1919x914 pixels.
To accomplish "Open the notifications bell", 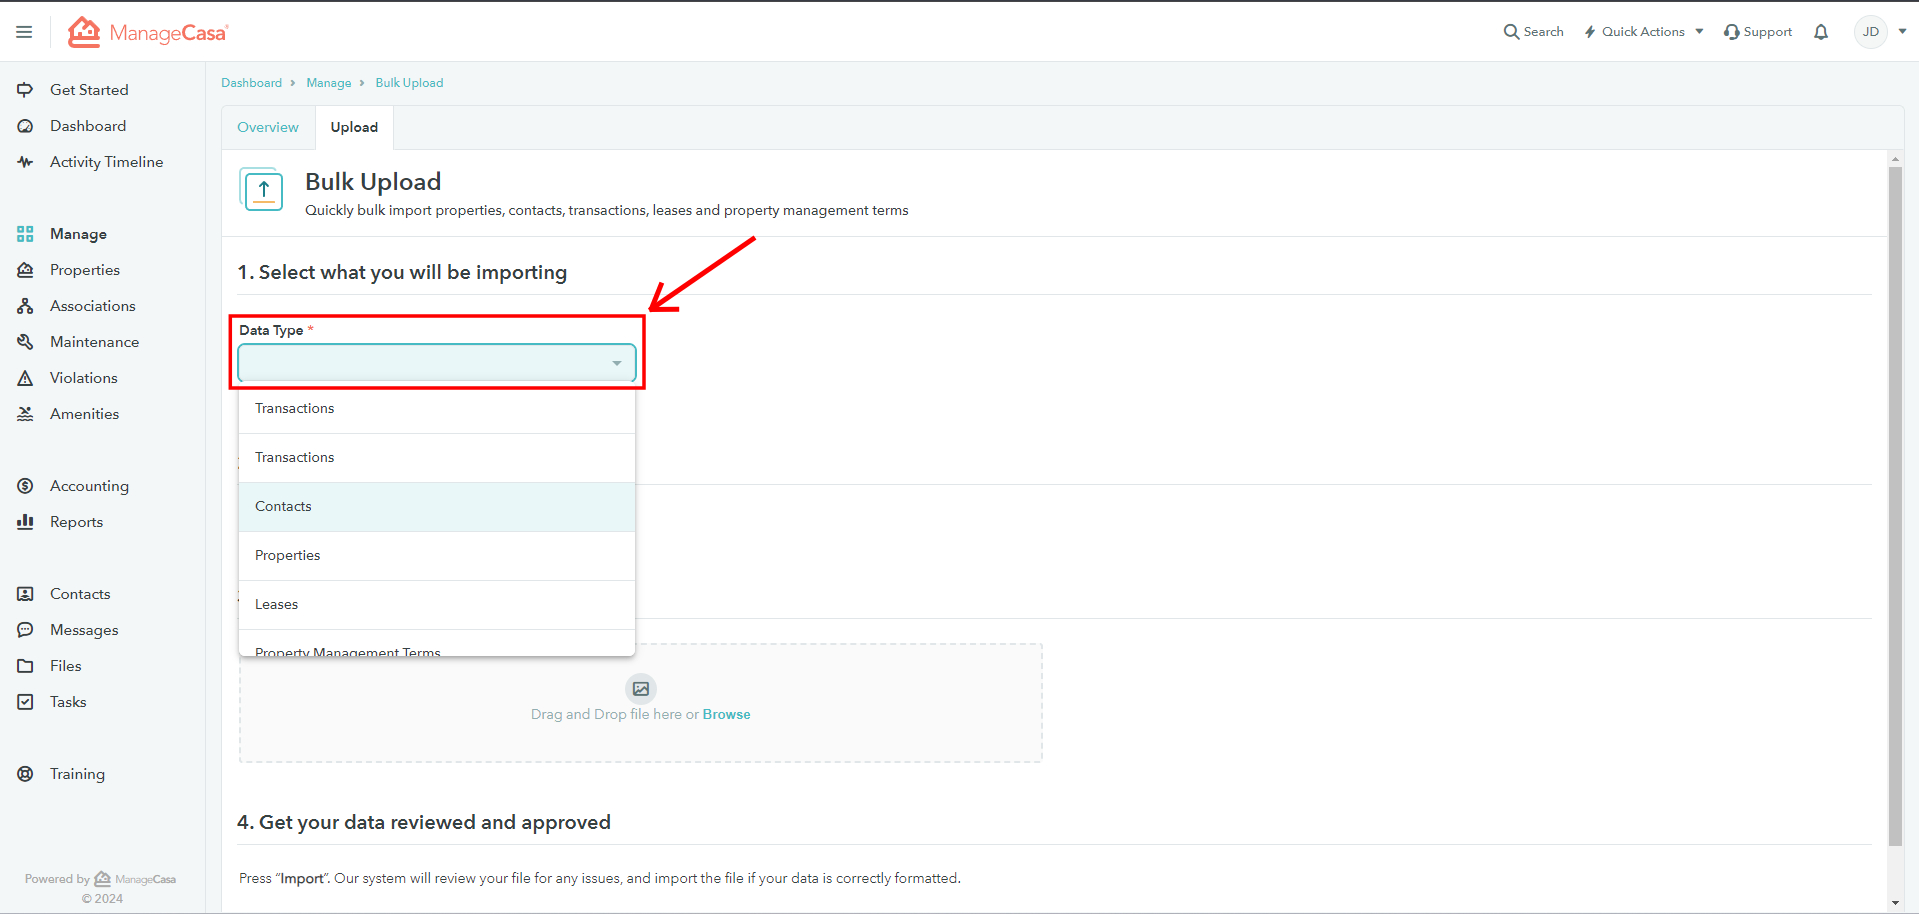I will [1820, 31].
